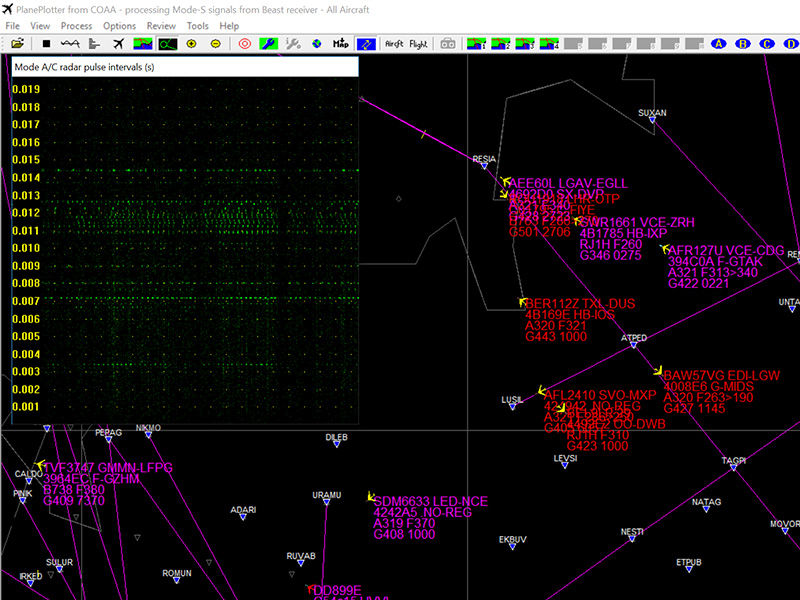
Task: Load saved chart number 1
Action: [x=477, y=44]
